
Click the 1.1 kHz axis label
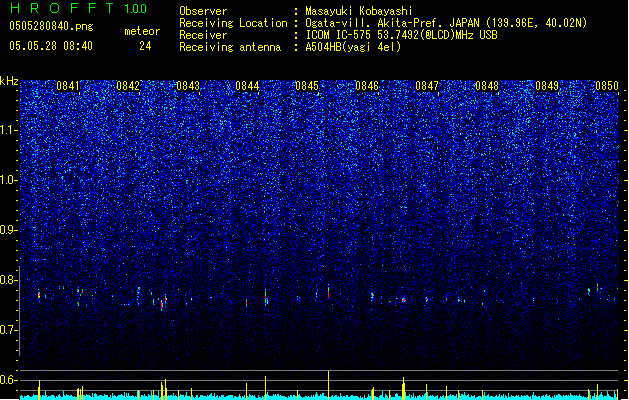(9, 130)
